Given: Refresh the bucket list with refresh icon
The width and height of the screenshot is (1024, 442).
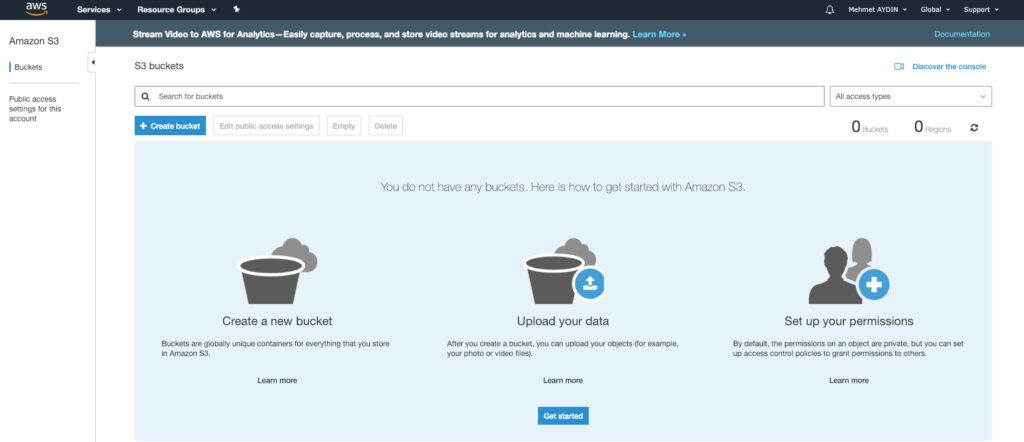Looking at the screenshot, I should pyautogui.click(x=974, y=128).
